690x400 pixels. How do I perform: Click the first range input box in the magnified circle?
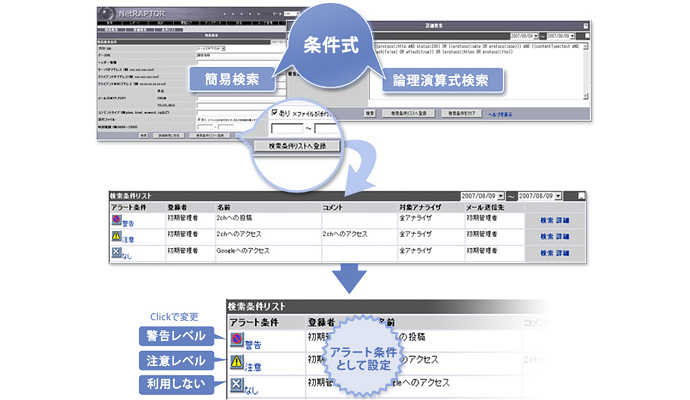click(287, 128)
